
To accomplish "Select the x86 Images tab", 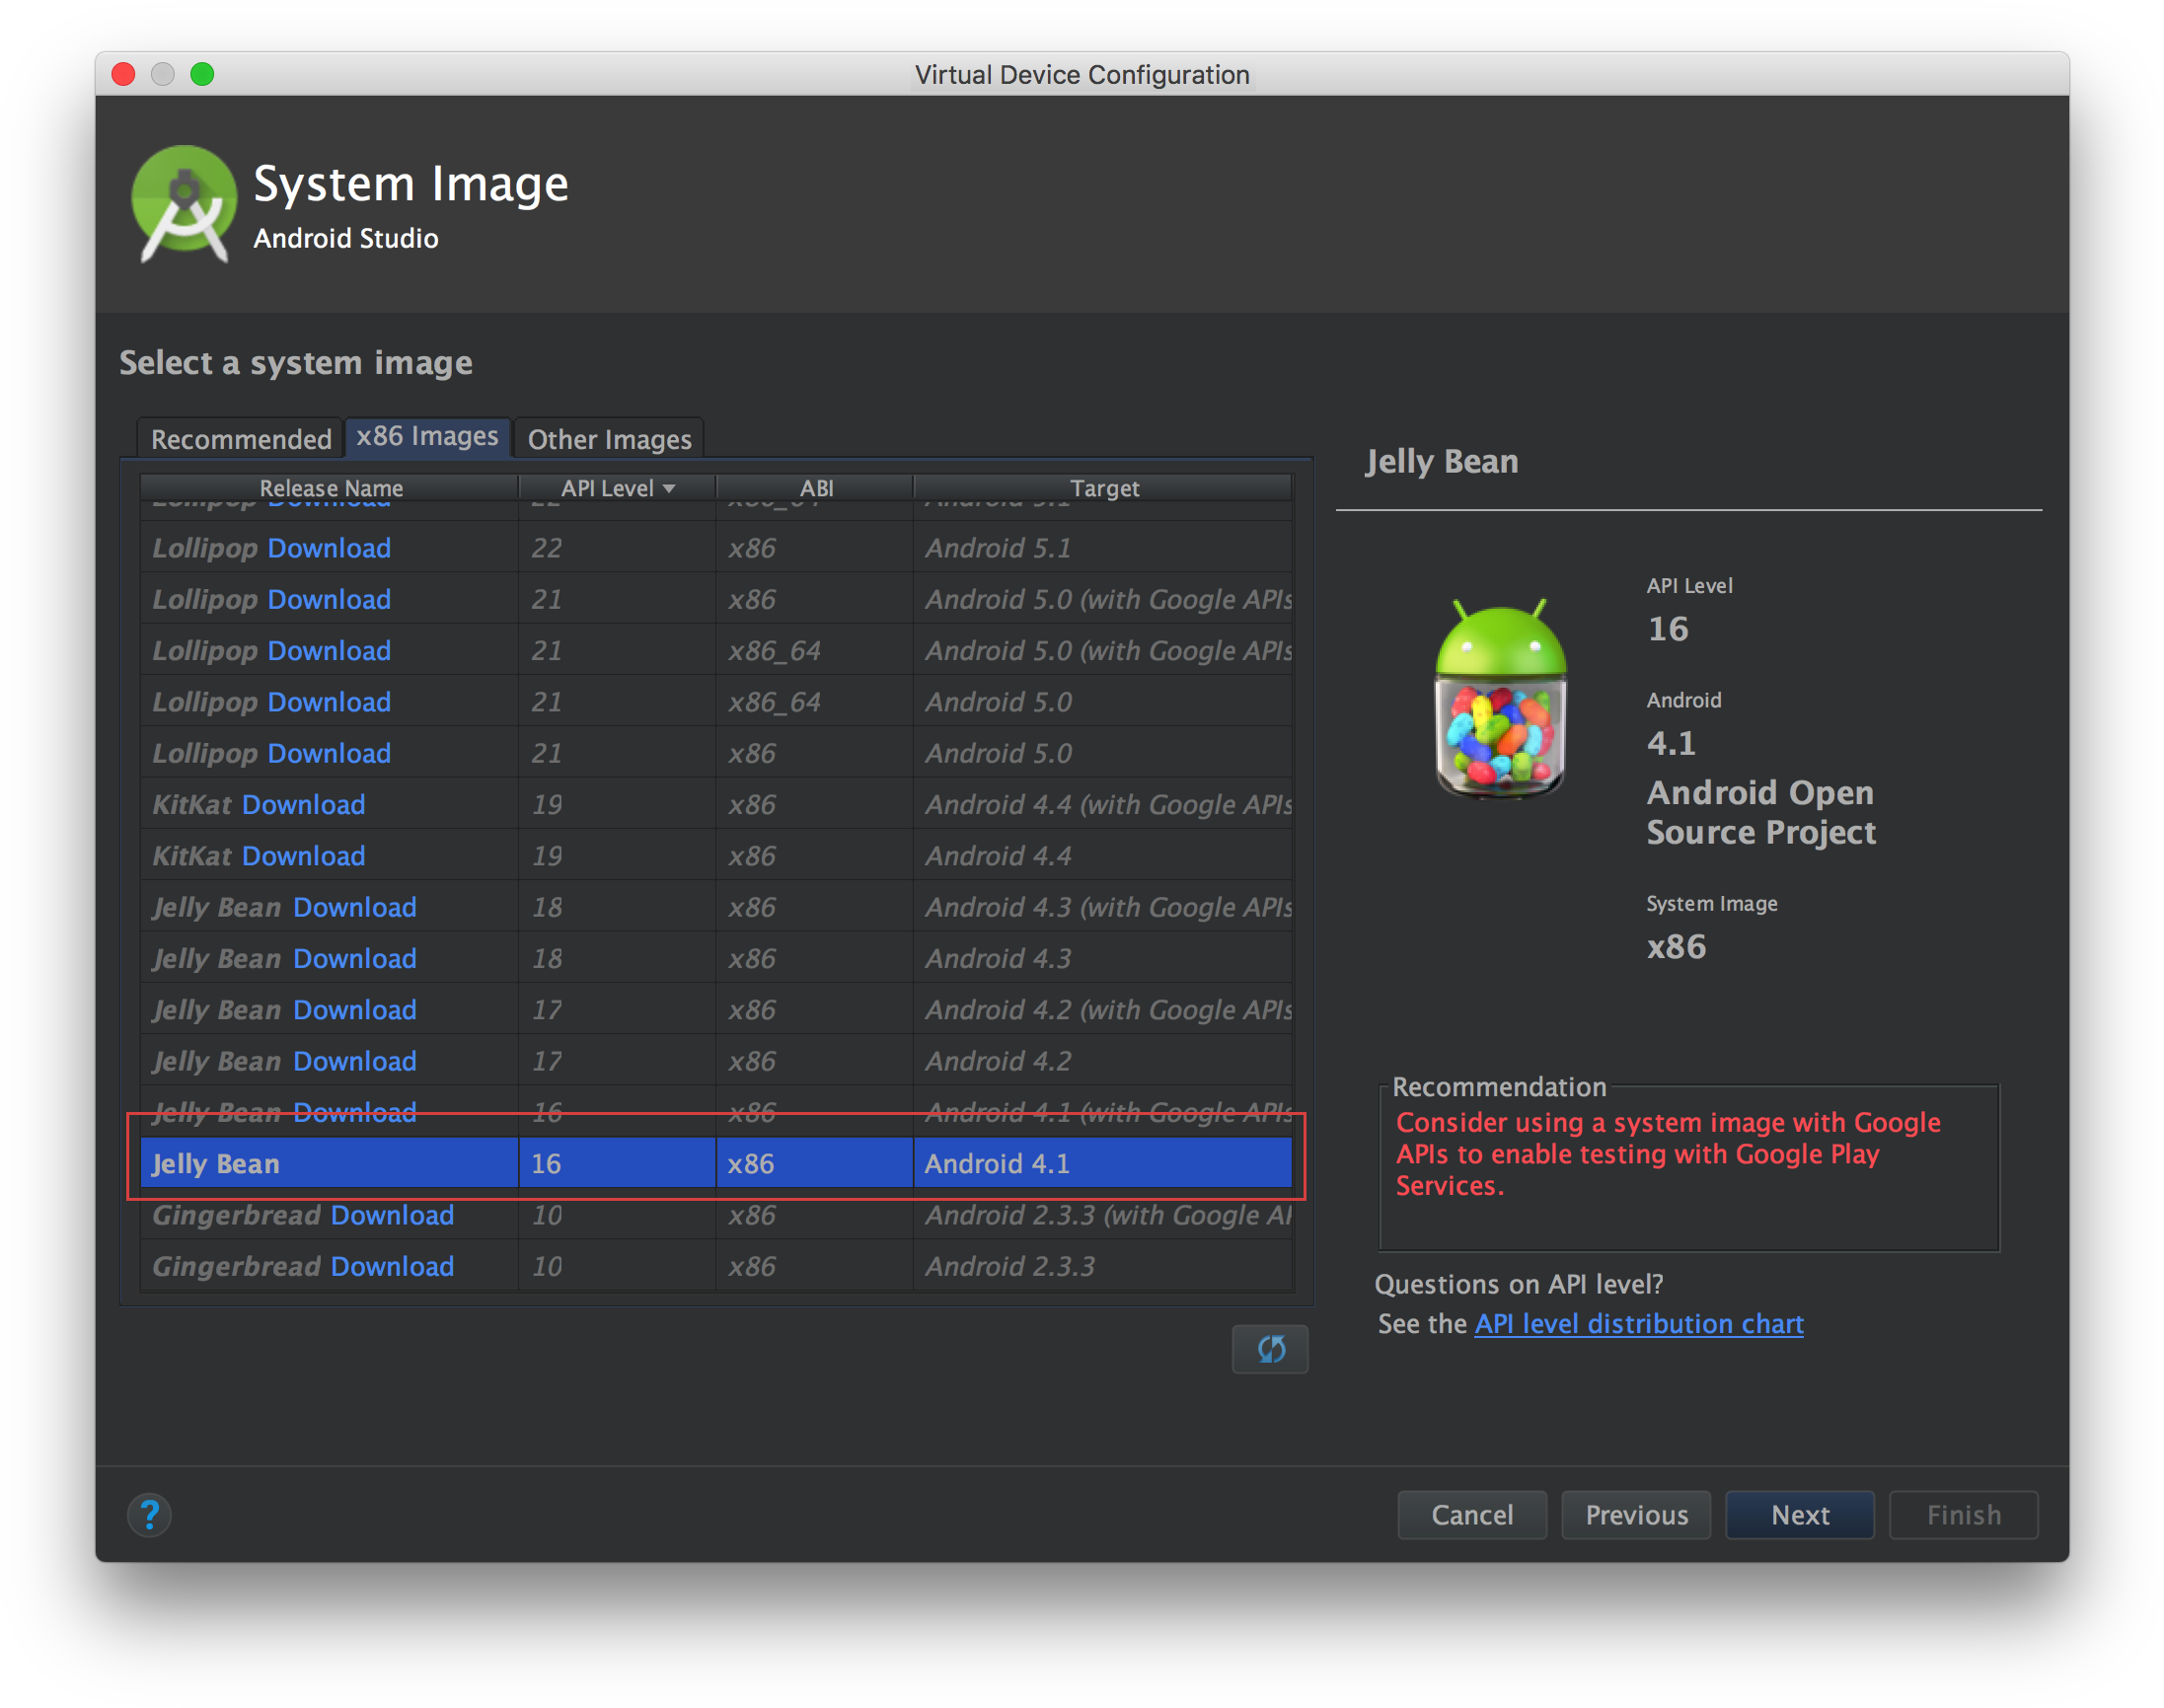I will [427, 436].
